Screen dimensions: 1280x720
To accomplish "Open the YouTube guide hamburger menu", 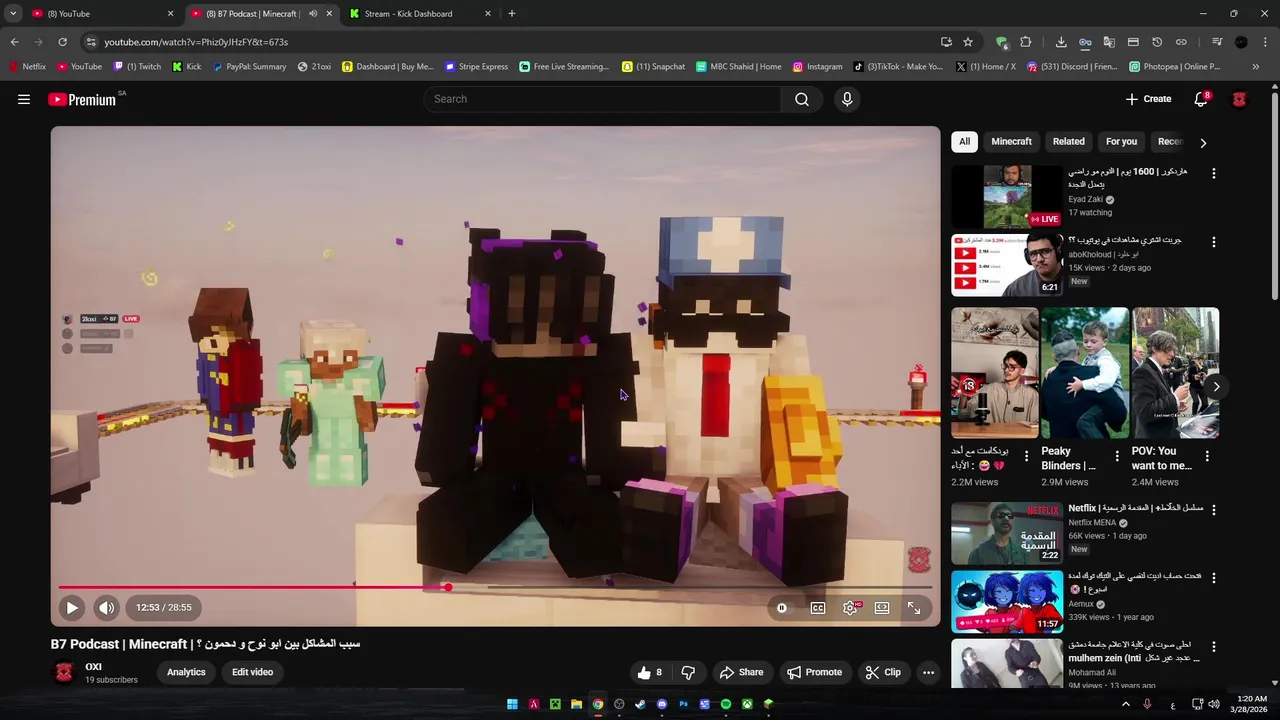I will tap(24, 99).
